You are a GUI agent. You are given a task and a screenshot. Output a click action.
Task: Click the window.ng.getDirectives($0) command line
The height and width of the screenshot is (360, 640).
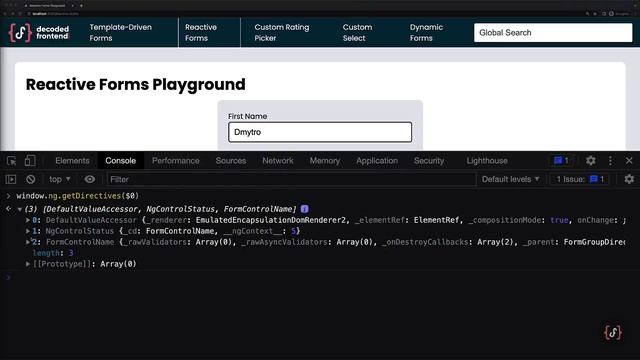click(78, 196)
